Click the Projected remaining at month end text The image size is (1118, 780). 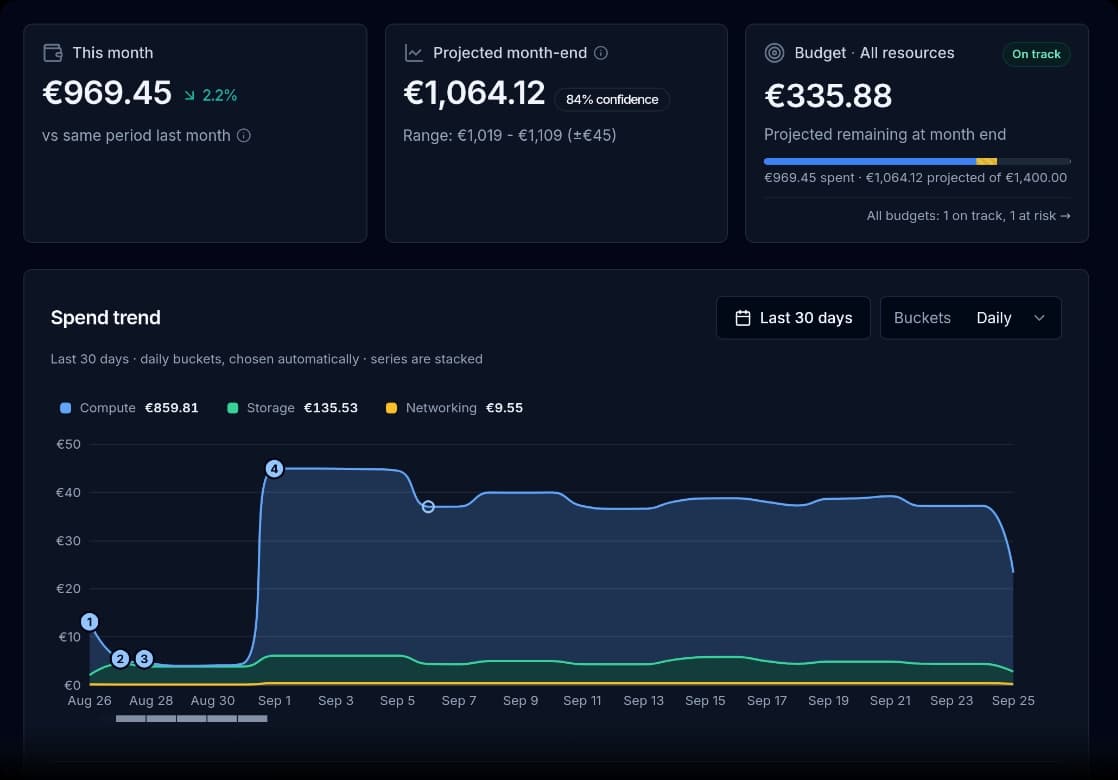(x=885, y=135)
